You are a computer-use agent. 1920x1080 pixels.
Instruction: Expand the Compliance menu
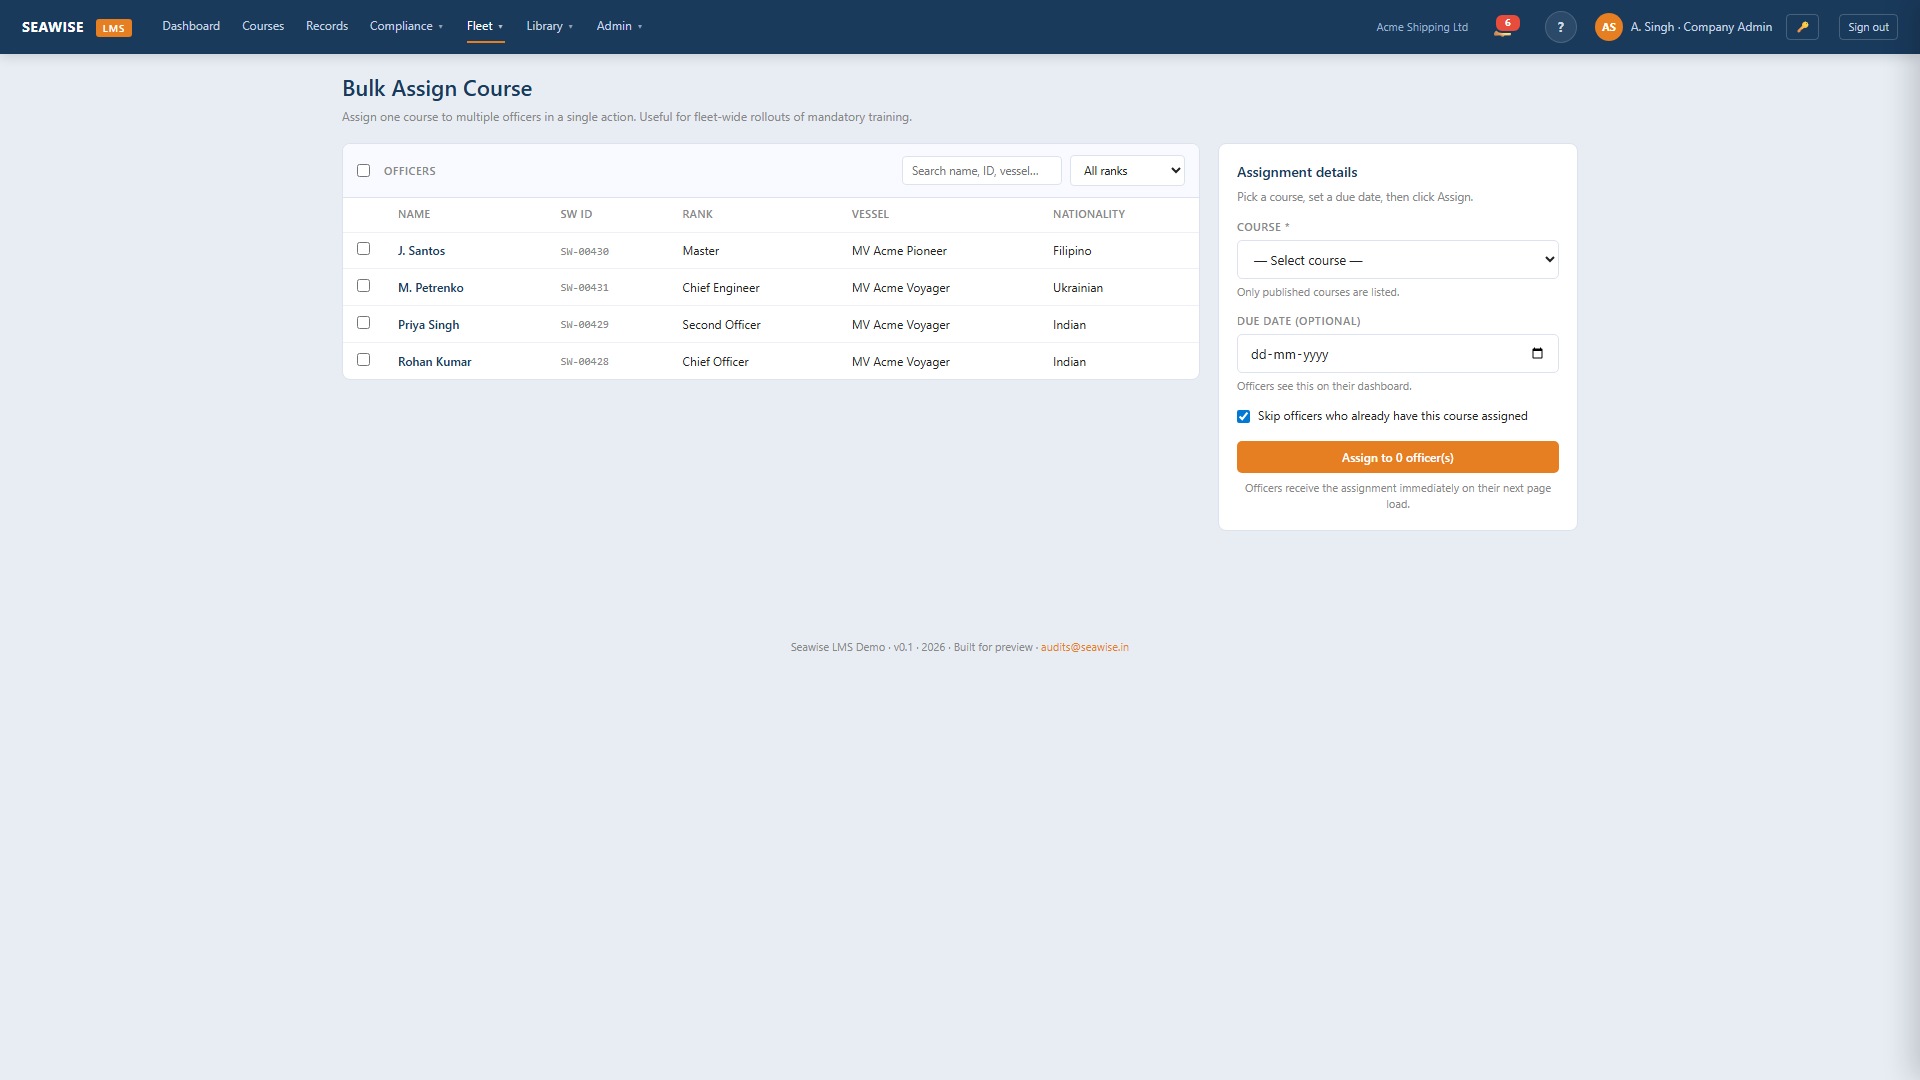pyautogui.click(x=406, y=26)
